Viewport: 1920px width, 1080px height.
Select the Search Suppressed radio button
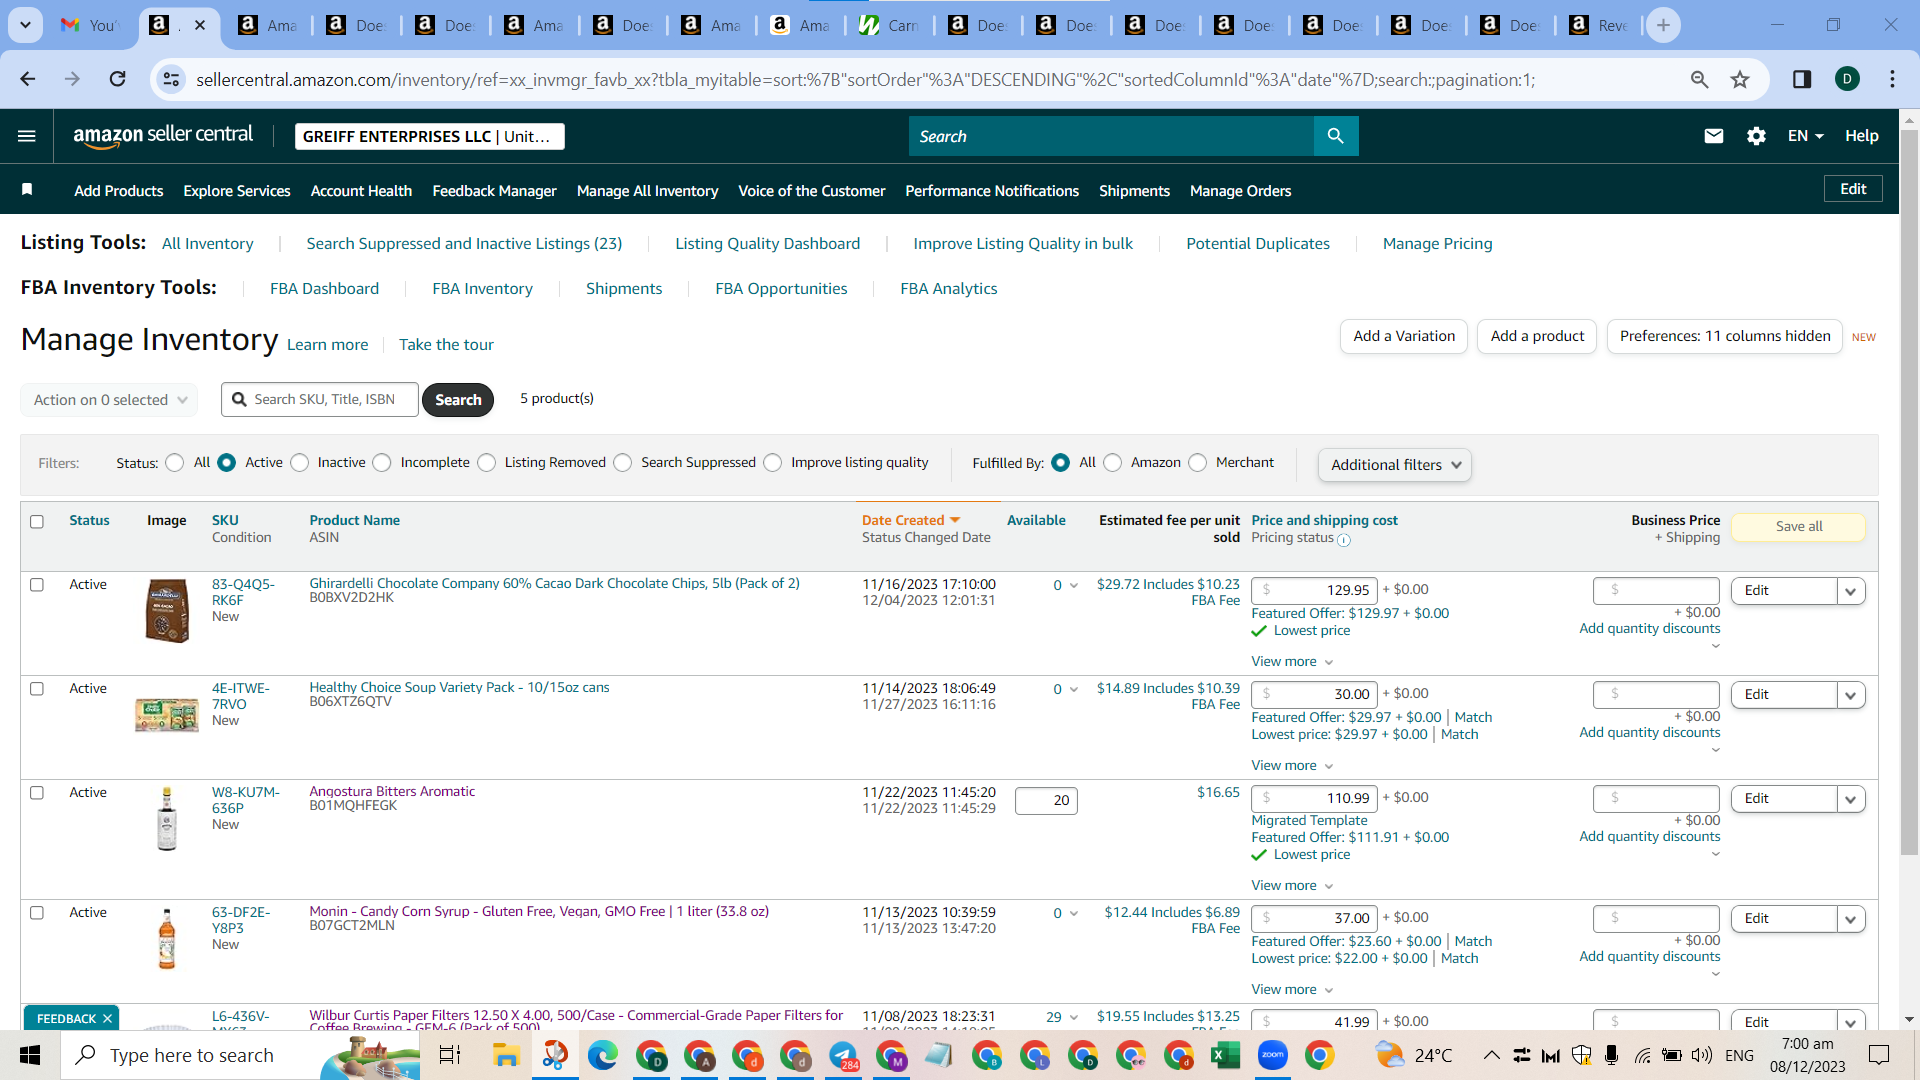[x=623, y=463]
